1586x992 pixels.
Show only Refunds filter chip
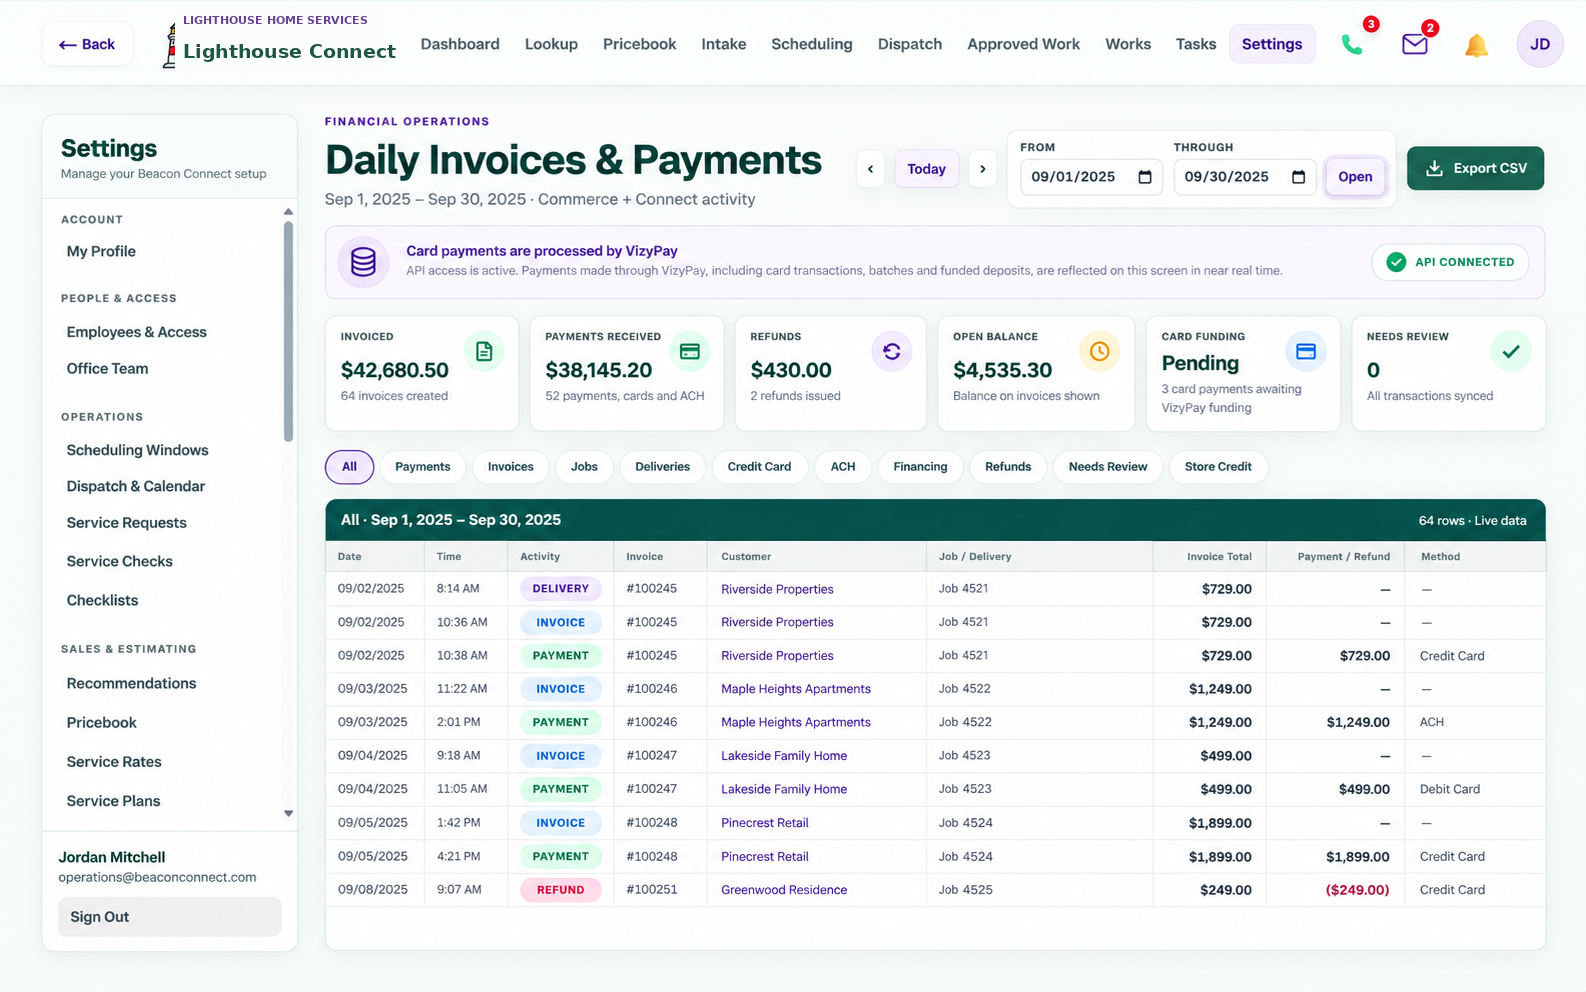click(1007, 467)
